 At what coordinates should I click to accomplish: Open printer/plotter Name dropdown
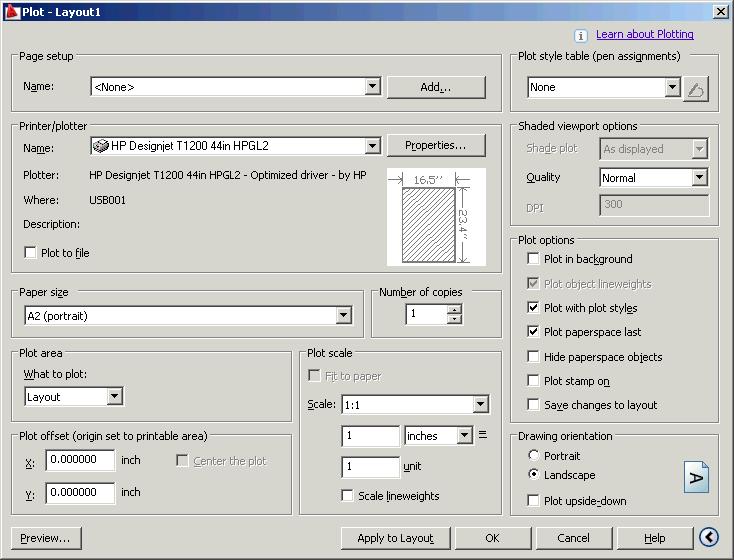(x=373, y=146)
